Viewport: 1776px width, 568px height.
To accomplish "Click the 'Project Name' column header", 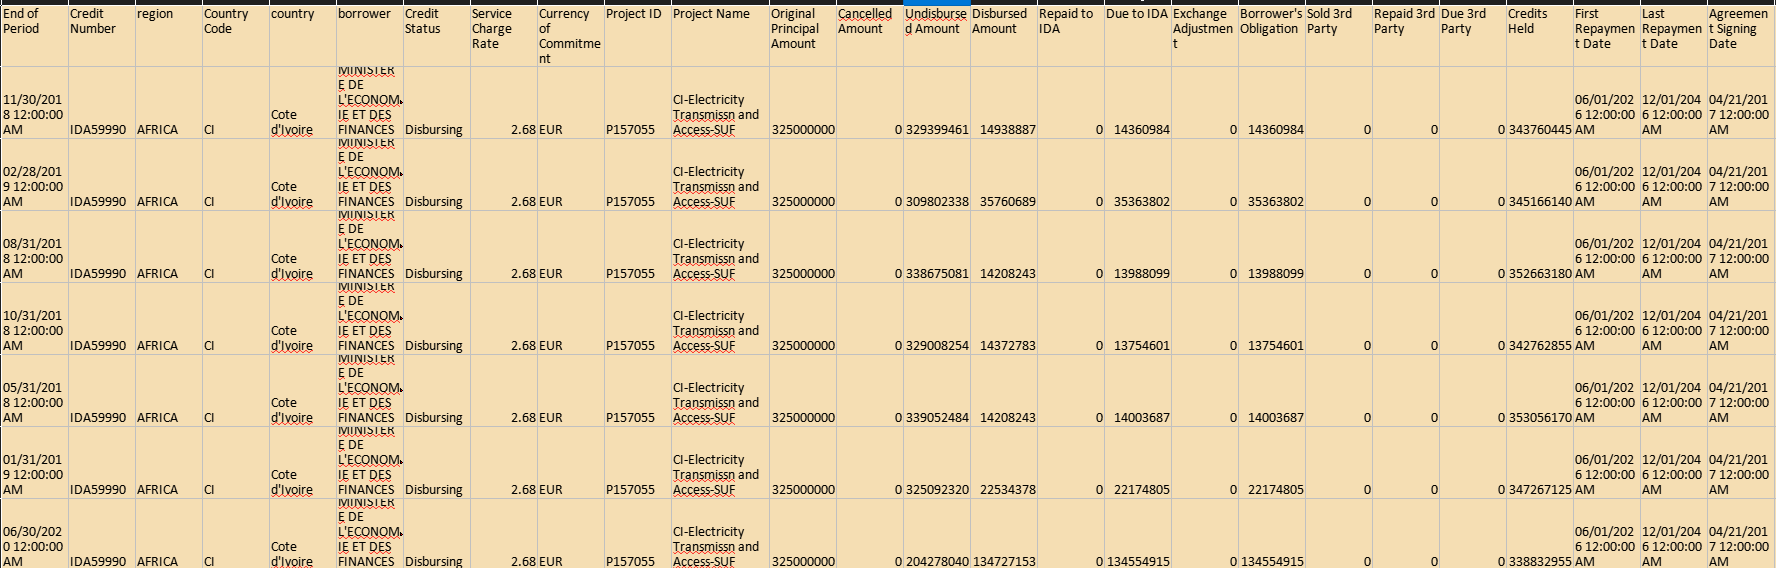I will click(x=720, y=36).
